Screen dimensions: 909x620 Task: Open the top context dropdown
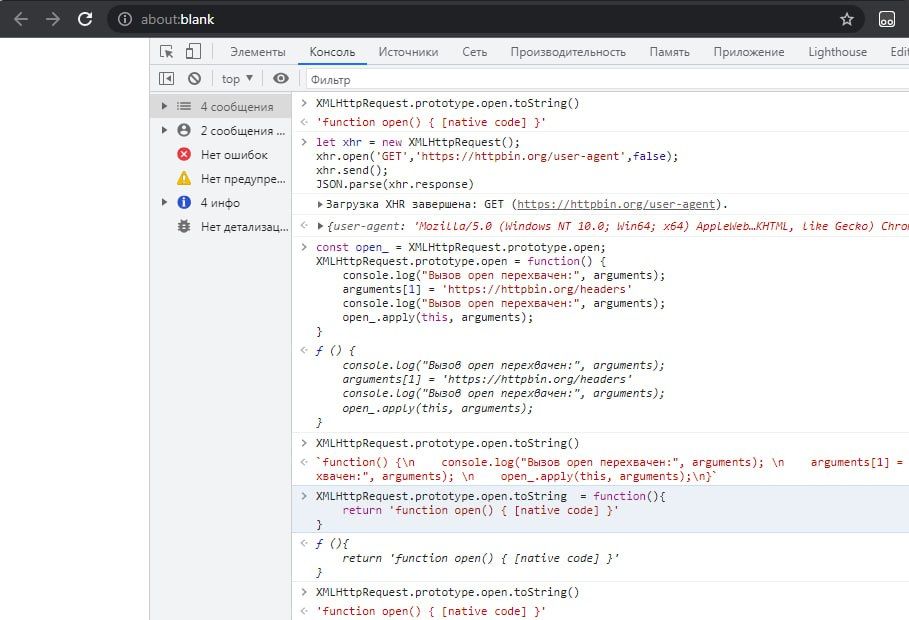(x=237, y=78)
